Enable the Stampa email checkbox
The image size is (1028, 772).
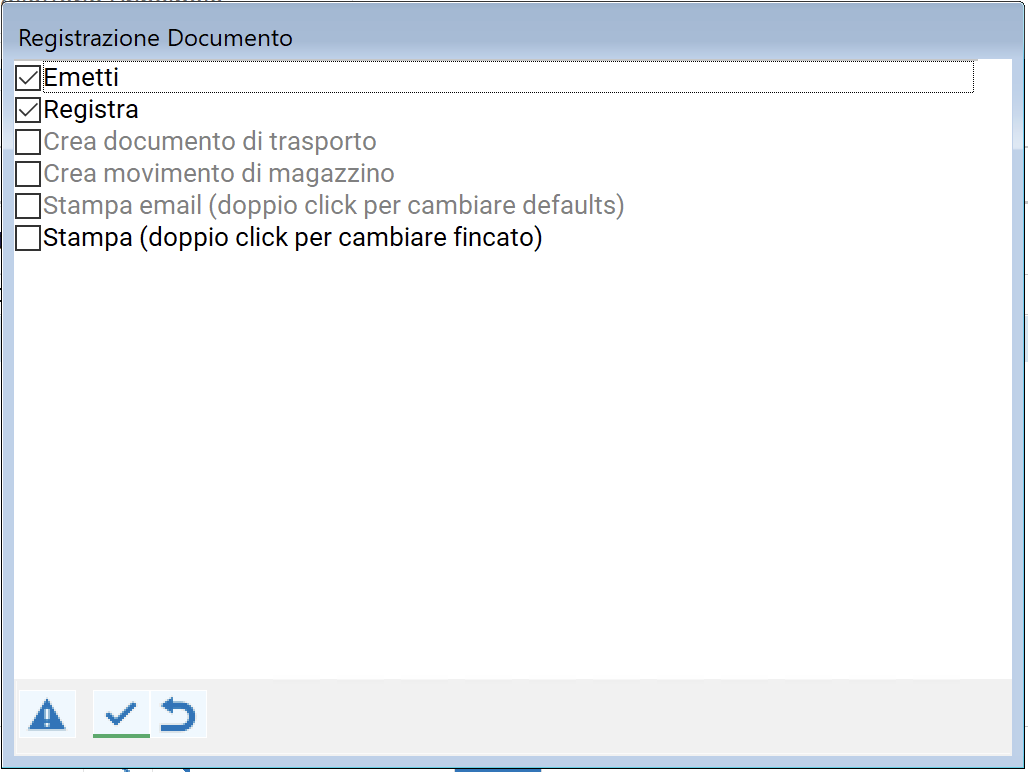tap(28, 206)
